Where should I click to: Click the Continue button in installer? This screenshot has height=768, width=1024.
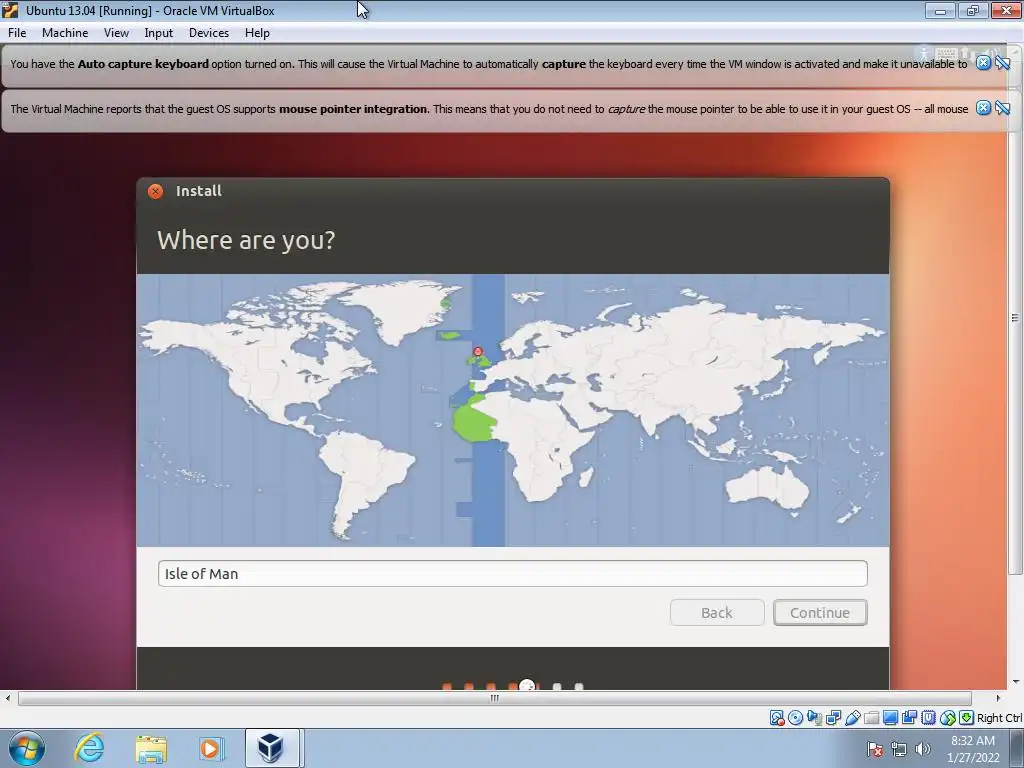click(820, 613)
